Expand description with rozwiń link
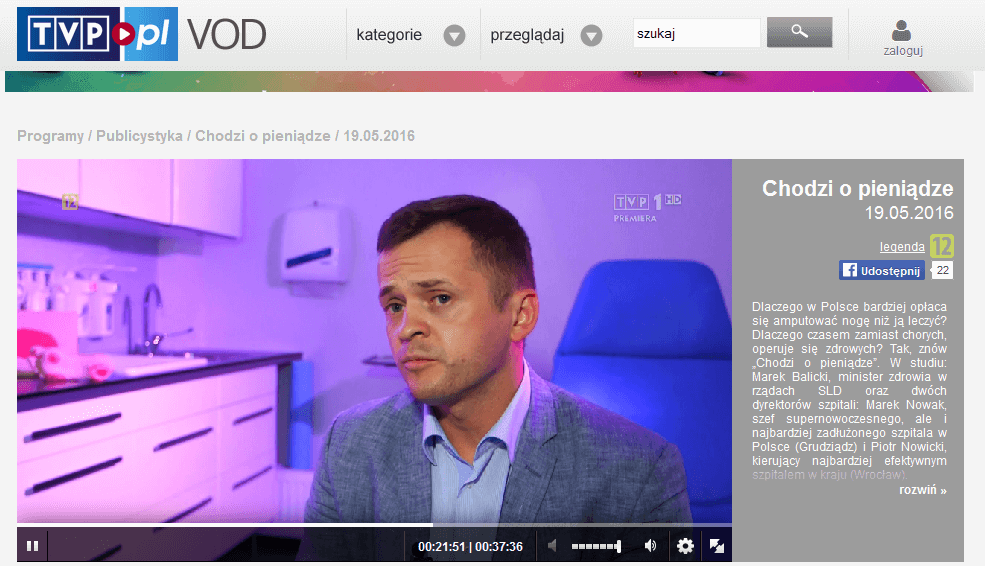 point(923,490)
